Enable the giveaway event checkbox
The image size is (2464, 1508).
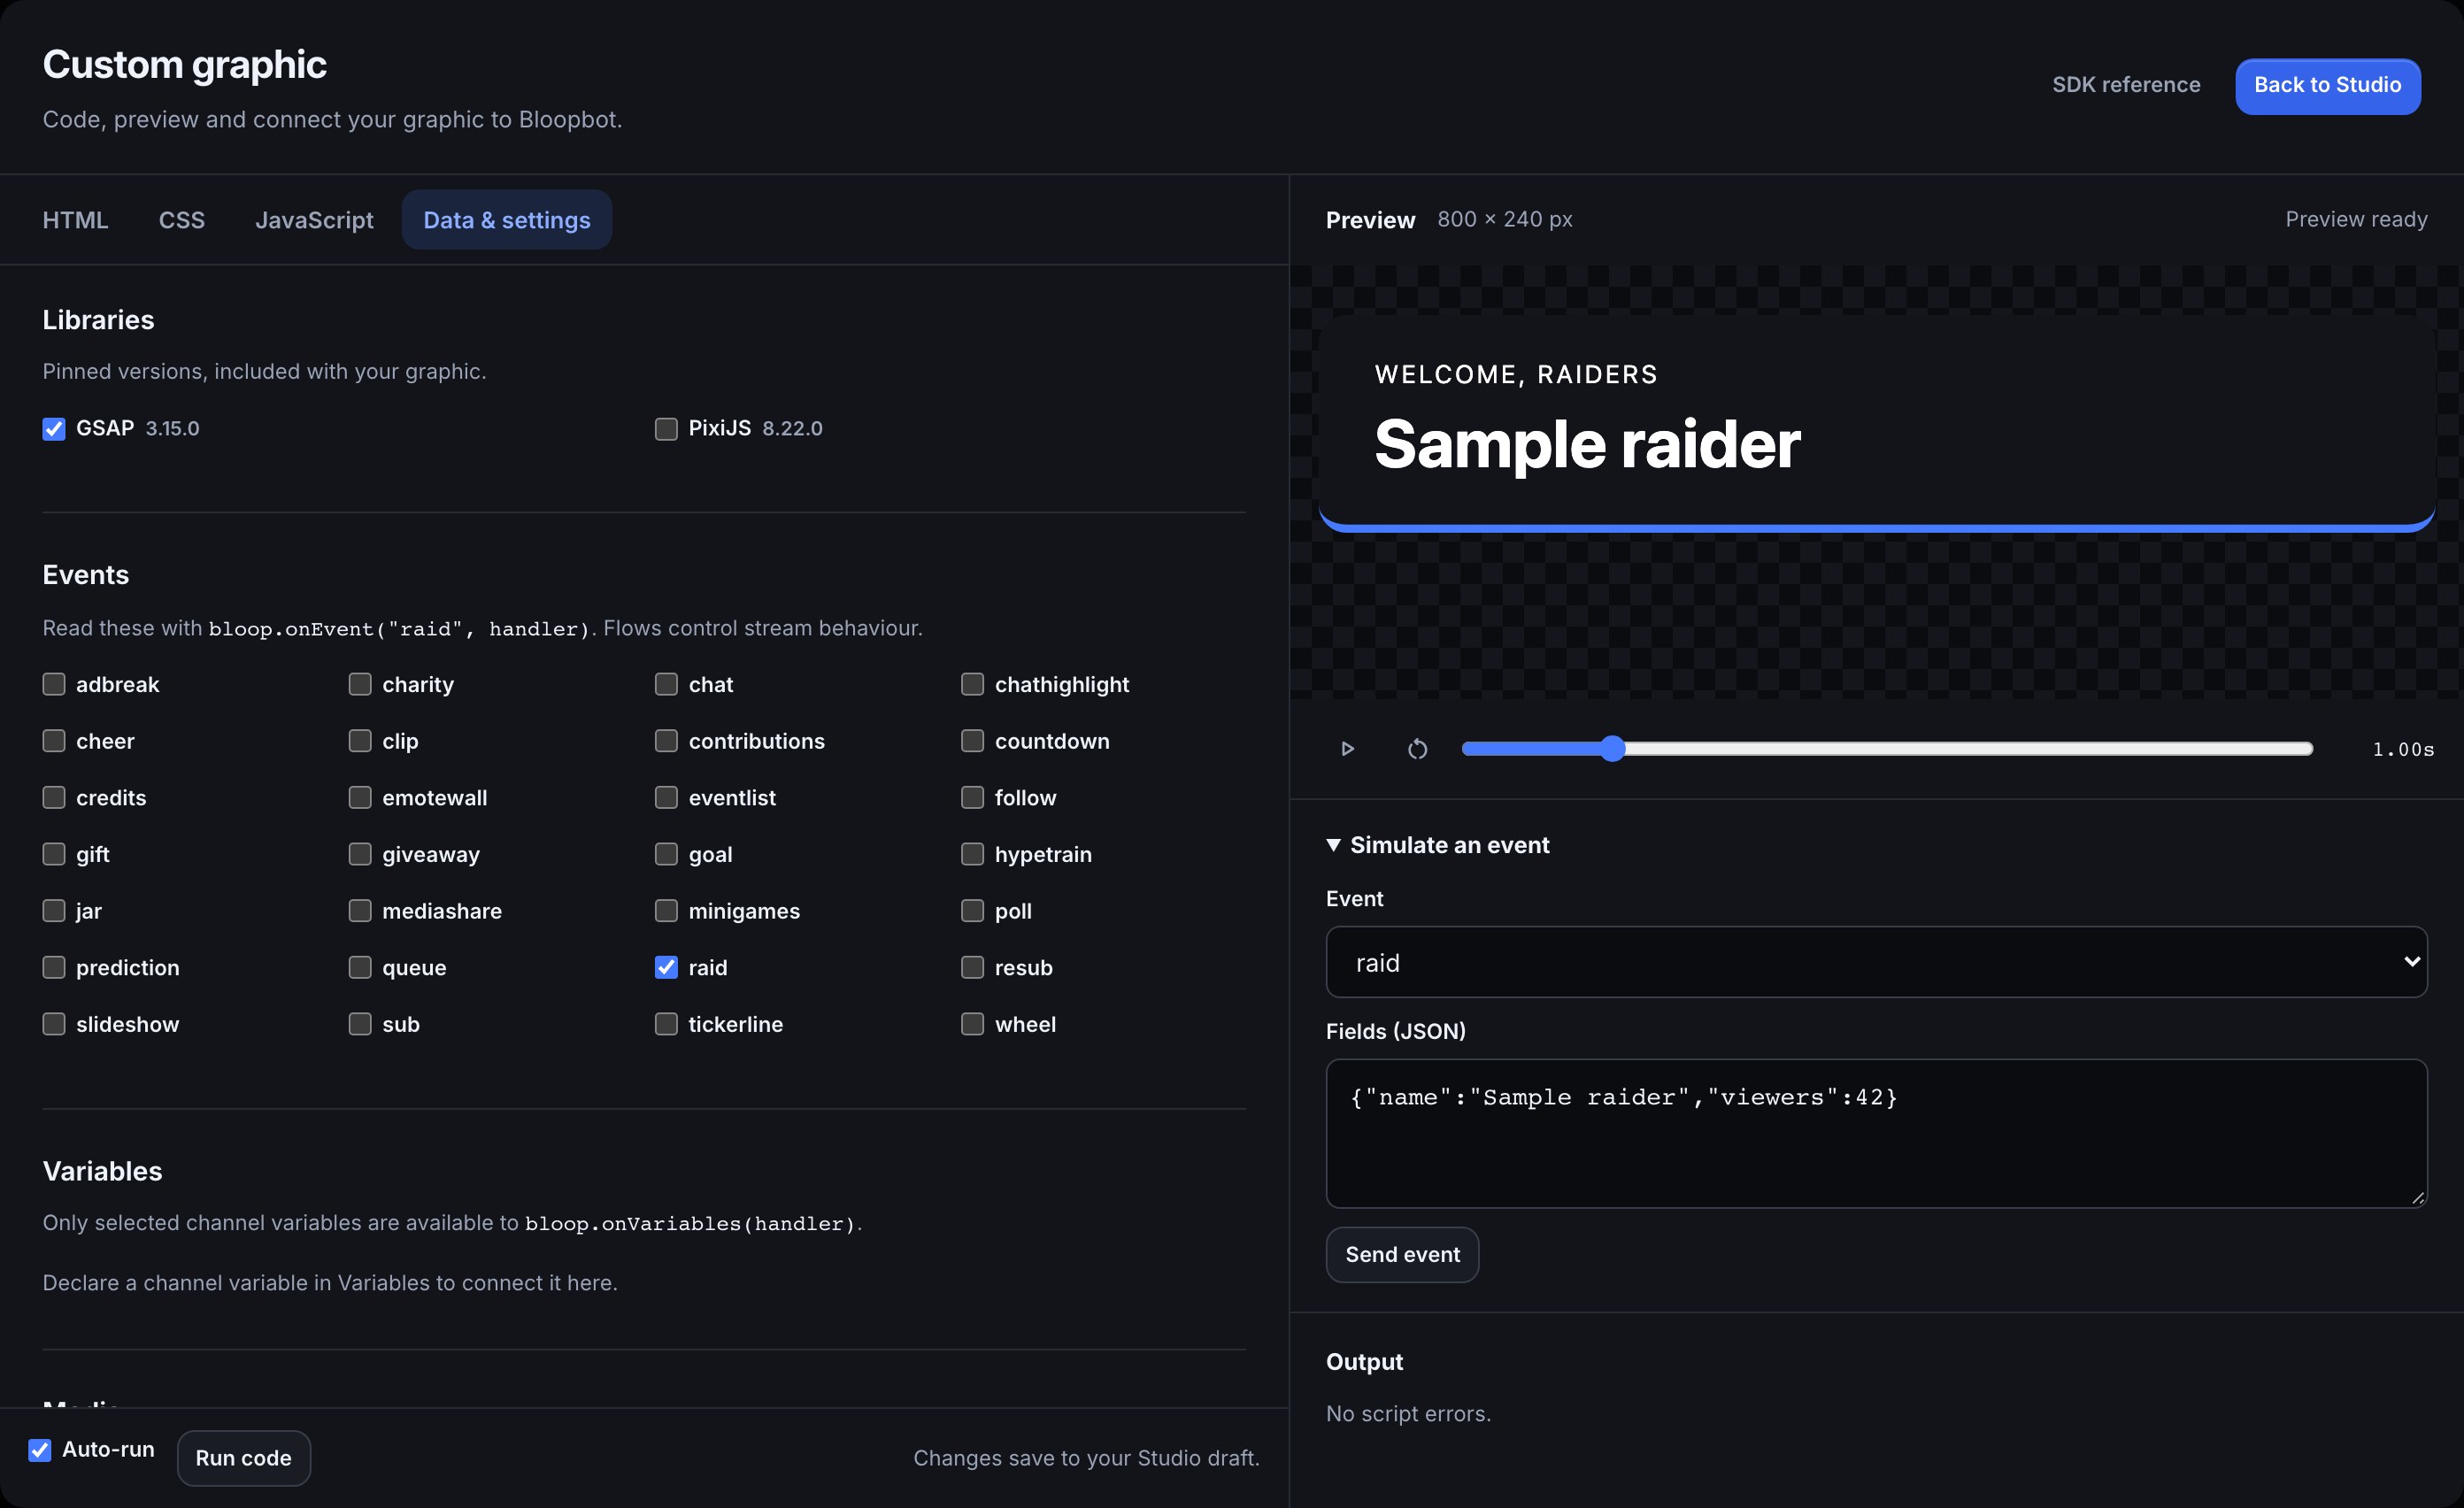[360, 854]
